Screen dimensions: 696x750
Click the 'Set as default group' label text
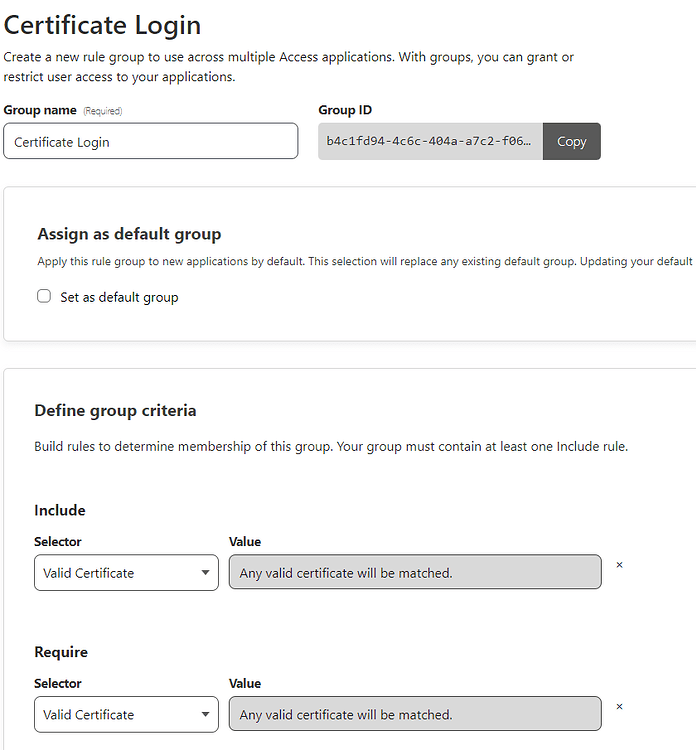[119, 297]
